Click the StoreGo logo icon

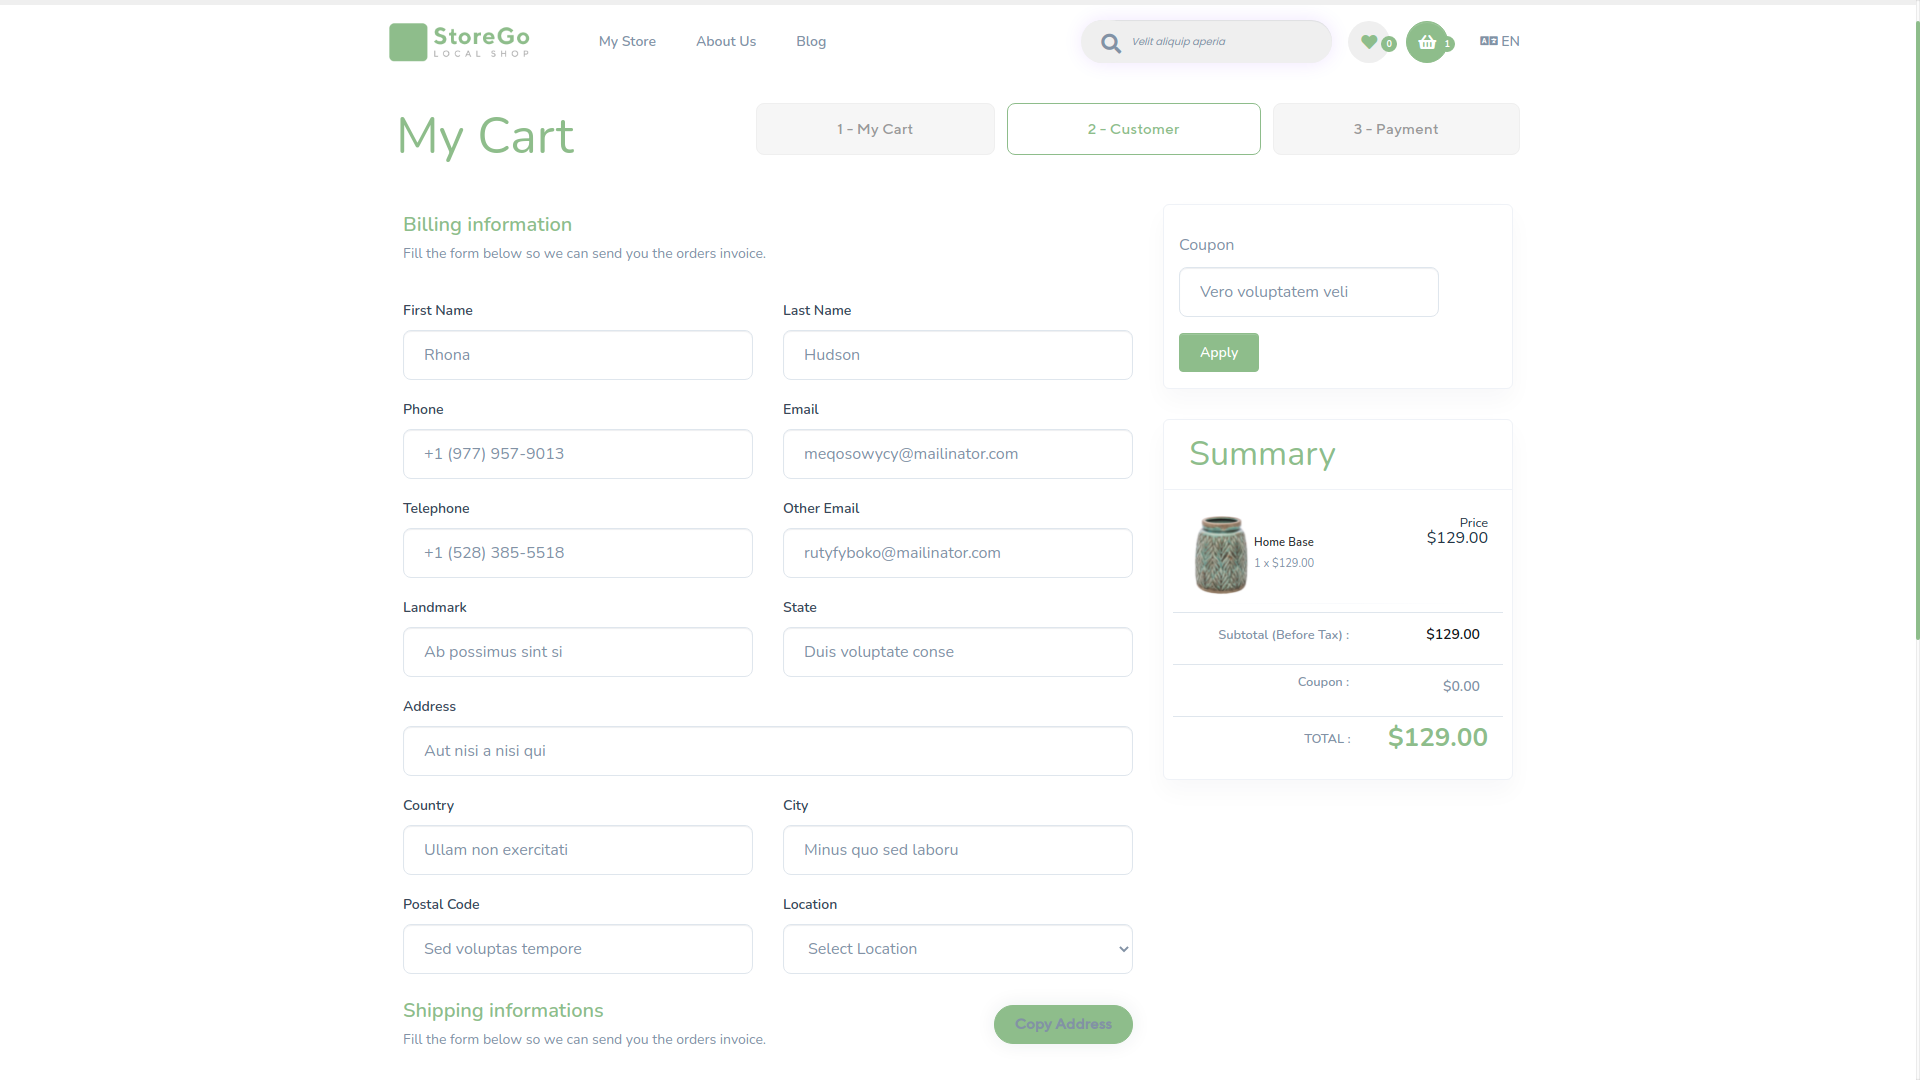(x=408, y=42)
